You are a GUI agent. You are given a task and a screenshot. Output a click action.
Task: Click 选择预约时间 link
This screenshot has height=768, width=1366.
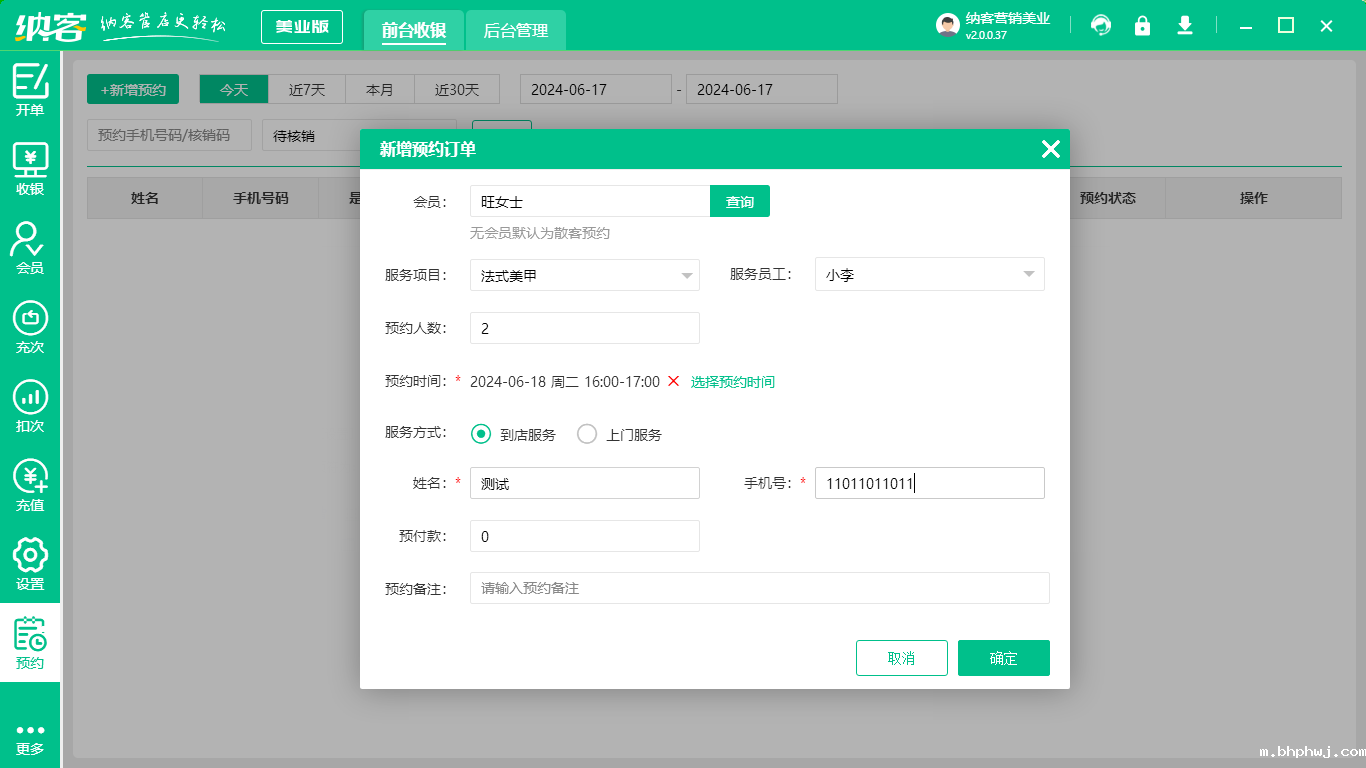coord(733,382)
